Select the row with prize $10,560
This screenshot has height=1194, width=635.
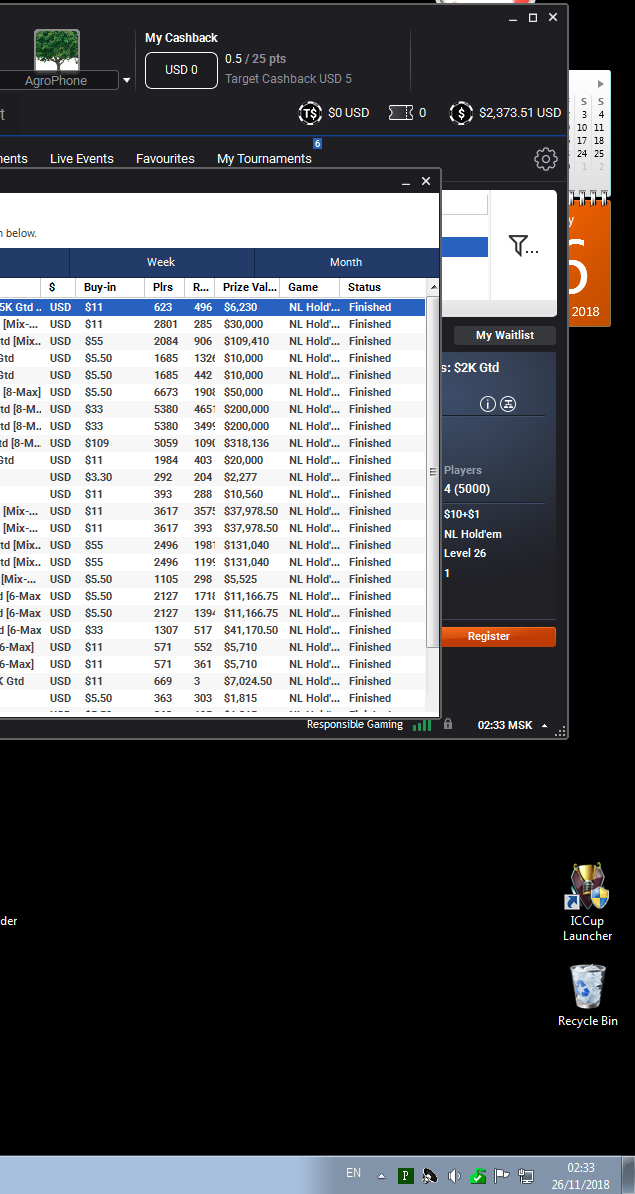(x=212, y=494)
